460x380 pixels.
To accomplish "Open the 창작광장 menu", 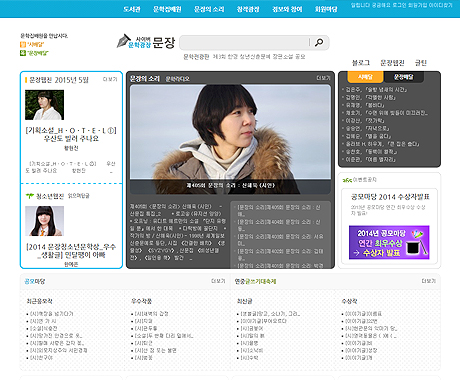I will 248,9.
